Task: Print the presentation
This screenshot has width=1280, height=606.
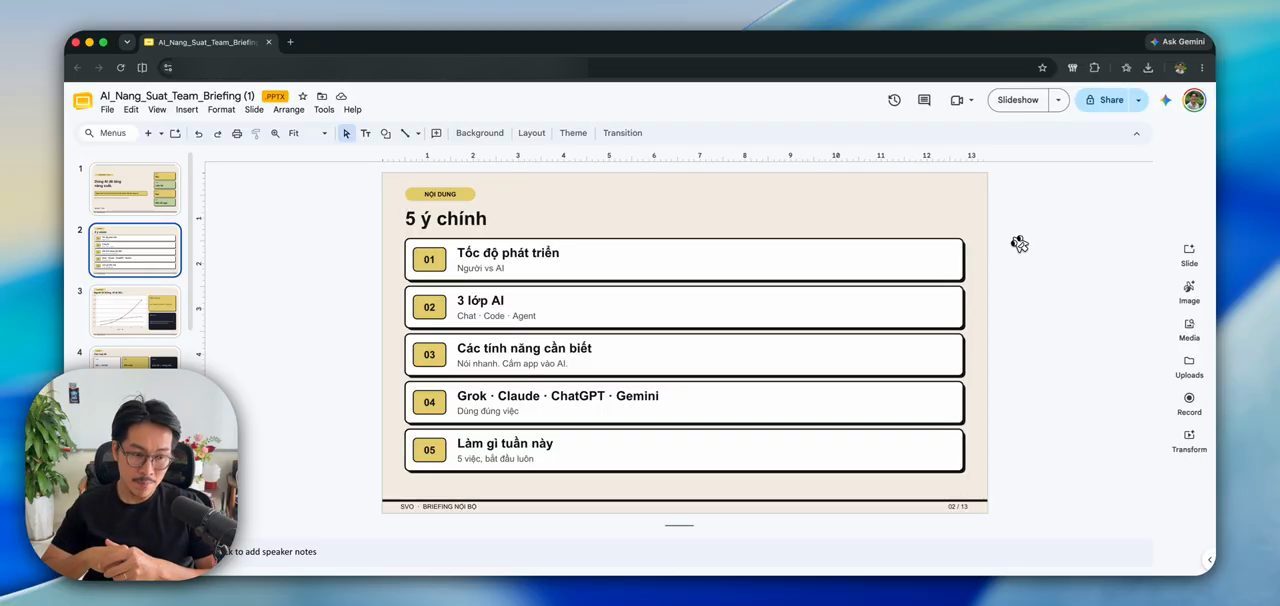Action: click(x=237, y=133)
